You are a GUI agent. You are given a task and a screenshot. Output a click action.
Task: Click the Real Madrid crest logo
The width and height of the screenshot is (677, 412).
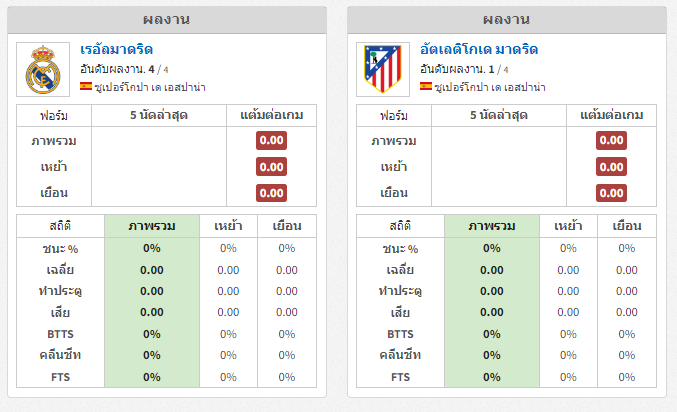click(43, 69)
